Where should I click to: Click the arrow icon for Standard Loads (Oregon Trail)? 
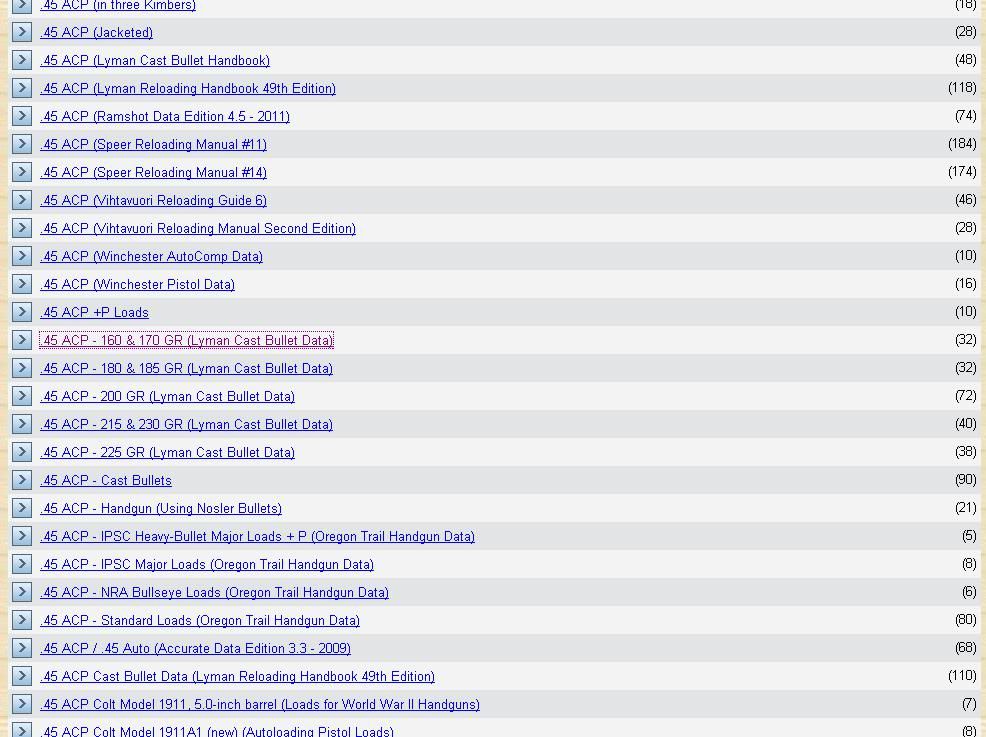(x=21, y=619)
